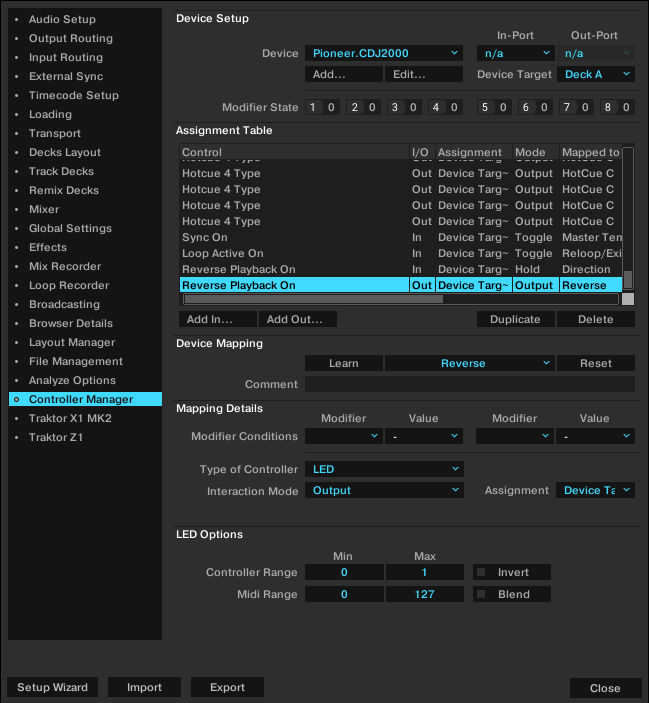This screenshot has width=649, height=703.
Task: Delete the selected assignment
Action: (x=595, y=320)
